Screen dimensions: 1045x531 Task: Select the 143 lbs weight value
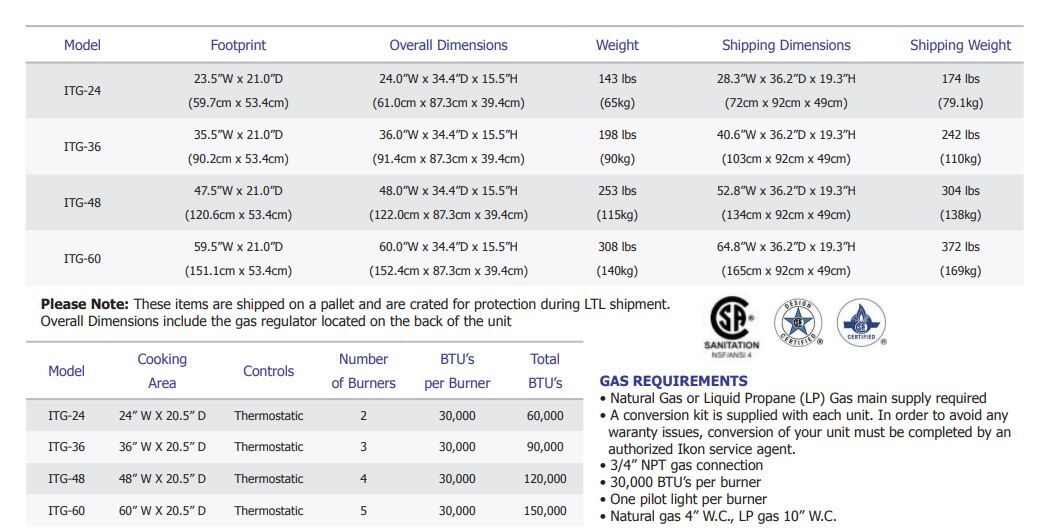pyautogui.click(x=617, y=78)
